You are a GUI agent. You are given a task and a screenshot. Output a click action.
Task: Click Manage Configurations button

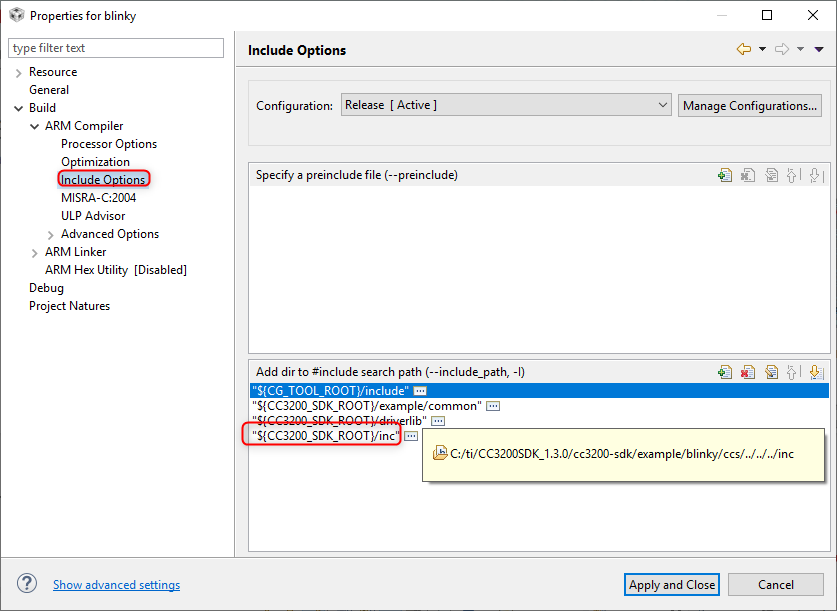750,105
